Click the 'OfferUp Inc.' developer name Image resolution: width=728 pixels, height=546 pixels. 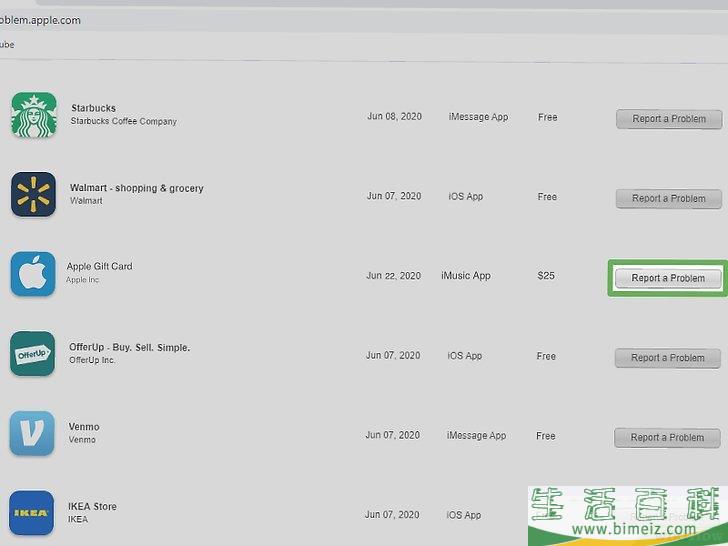coord(92,360)
